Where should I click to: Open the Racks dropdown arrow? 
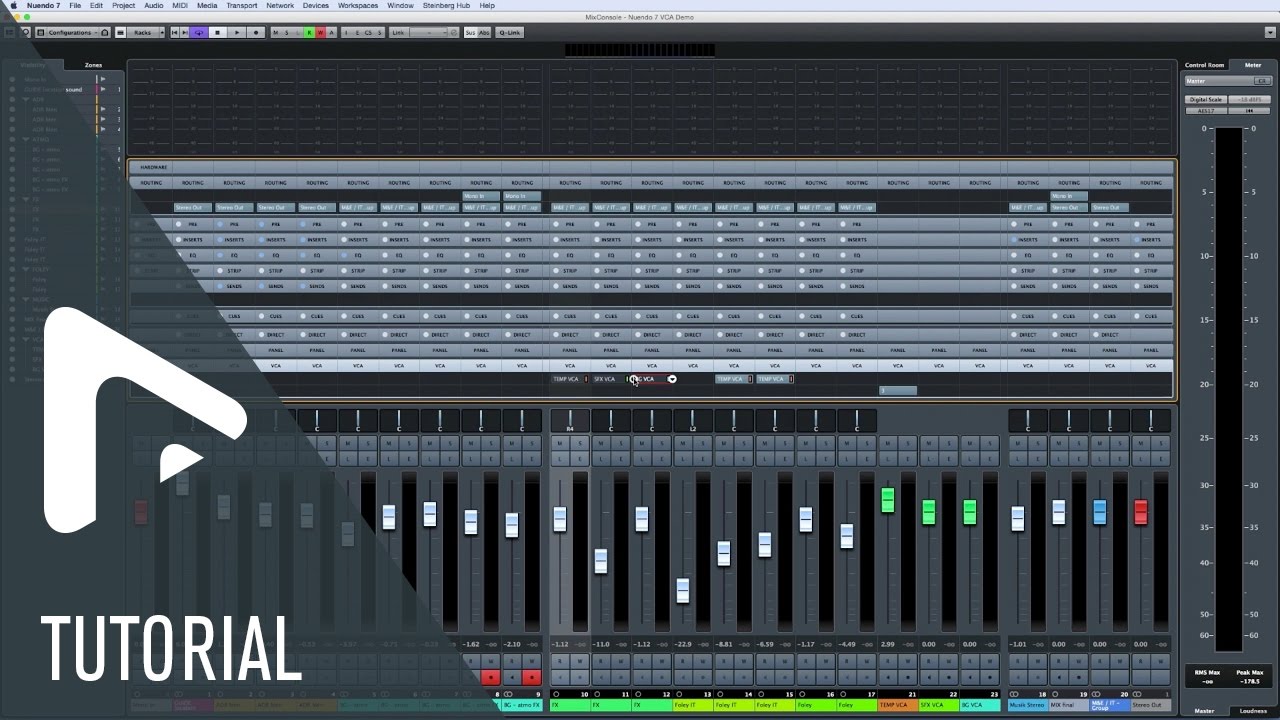point(162,33)
